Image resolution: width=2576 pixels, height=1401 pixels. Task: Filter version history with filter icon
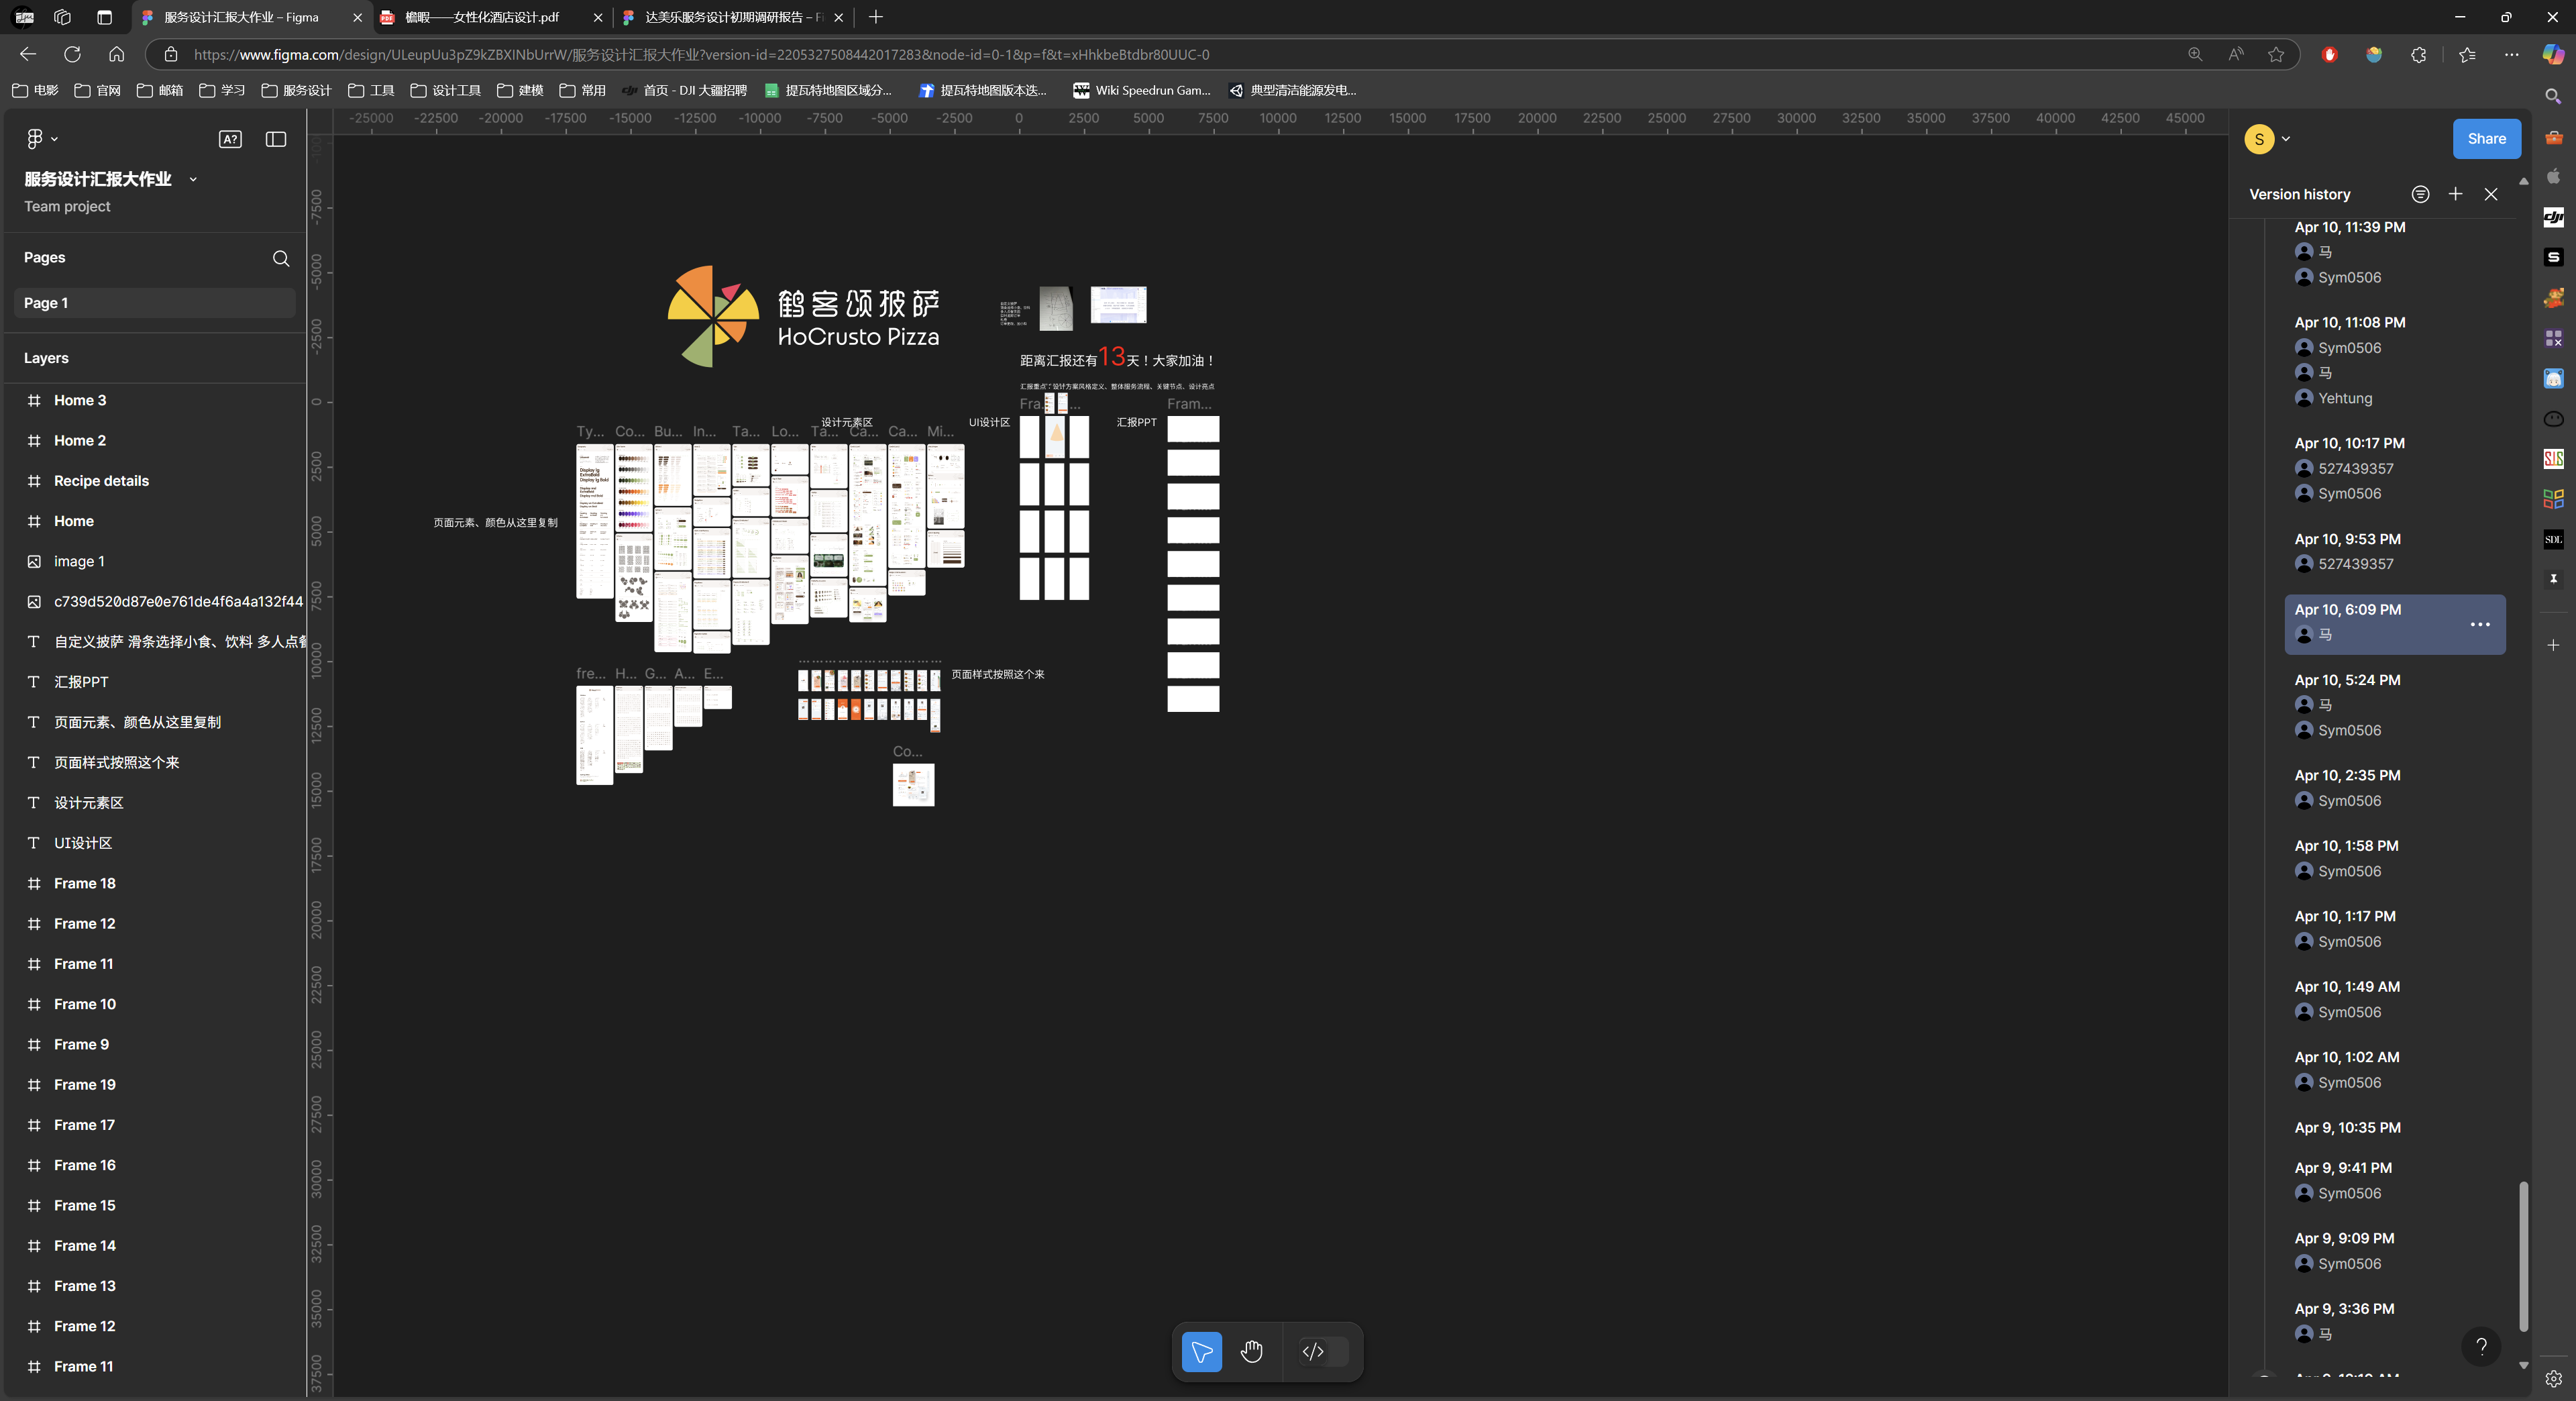tap(2419, 194)
